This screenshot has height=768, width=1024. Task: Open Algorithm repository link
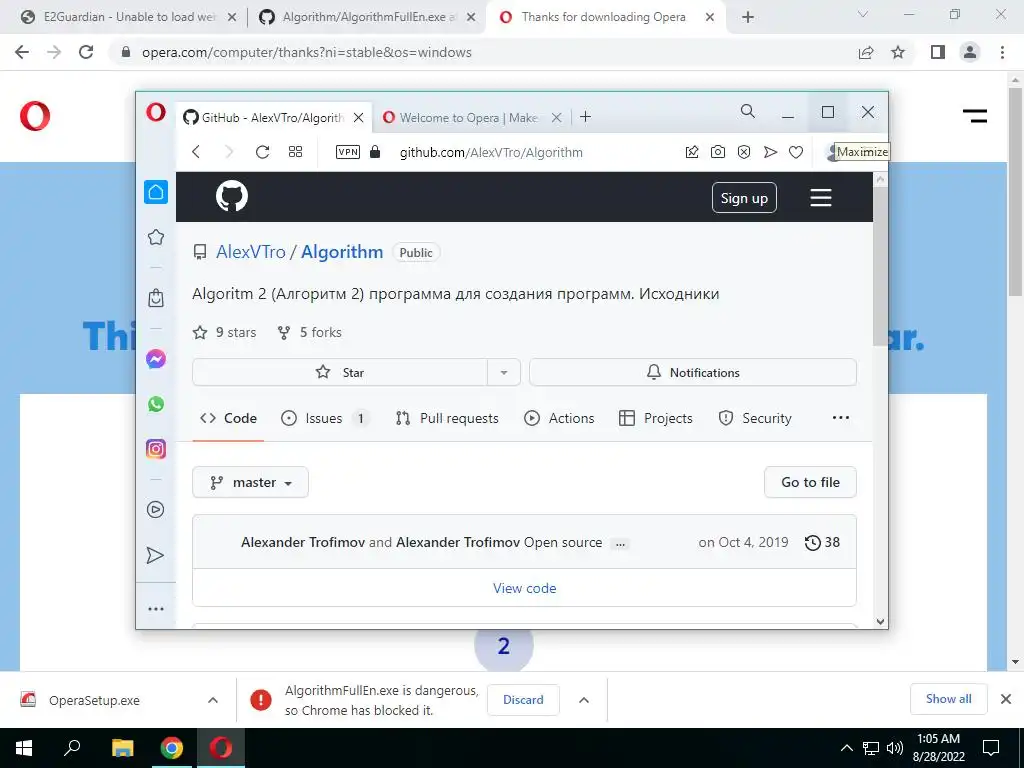coord(342,252)
